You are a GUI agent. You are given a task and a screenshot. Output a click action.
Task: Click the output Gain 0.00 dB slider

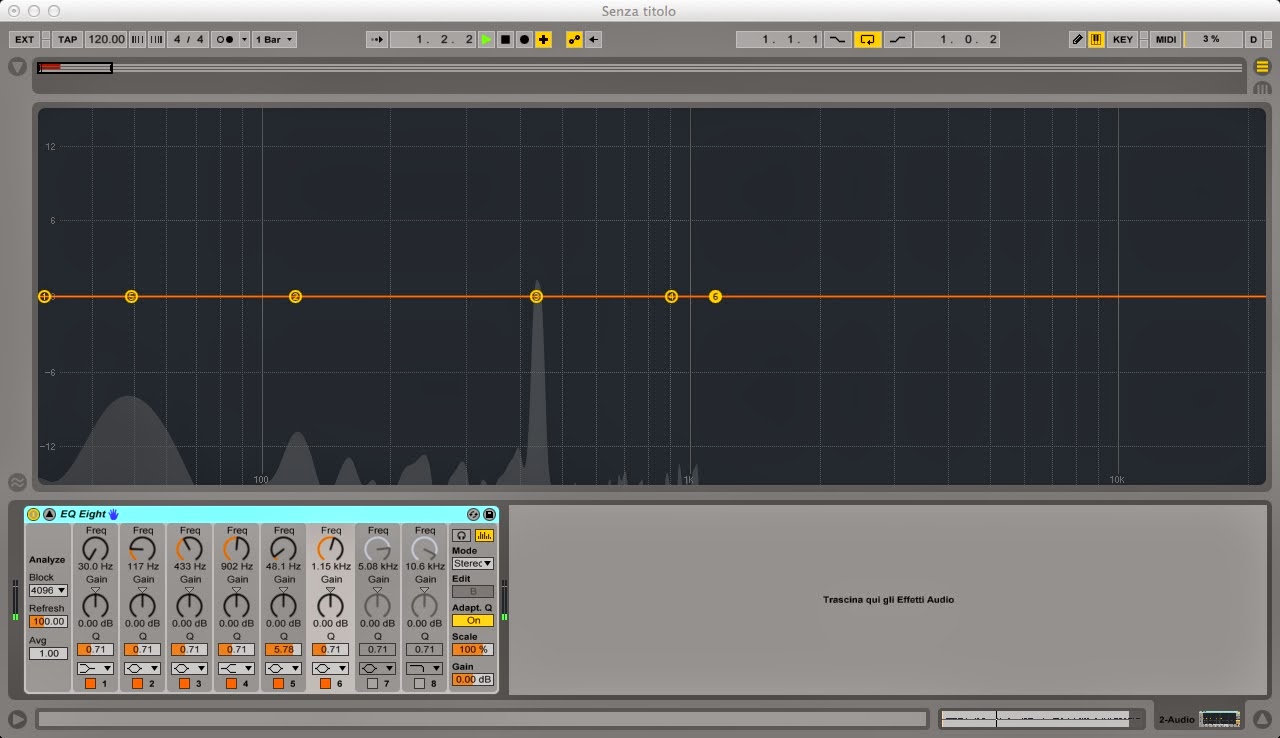point(472,680)
